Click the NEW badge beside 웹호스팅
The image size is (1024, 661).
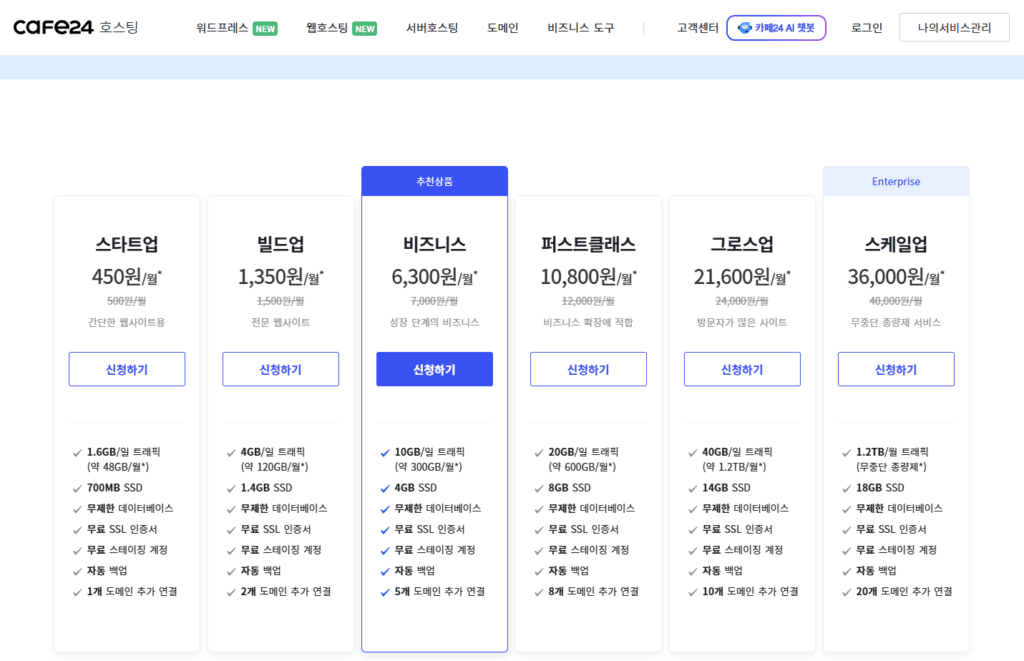pos(364,28)
